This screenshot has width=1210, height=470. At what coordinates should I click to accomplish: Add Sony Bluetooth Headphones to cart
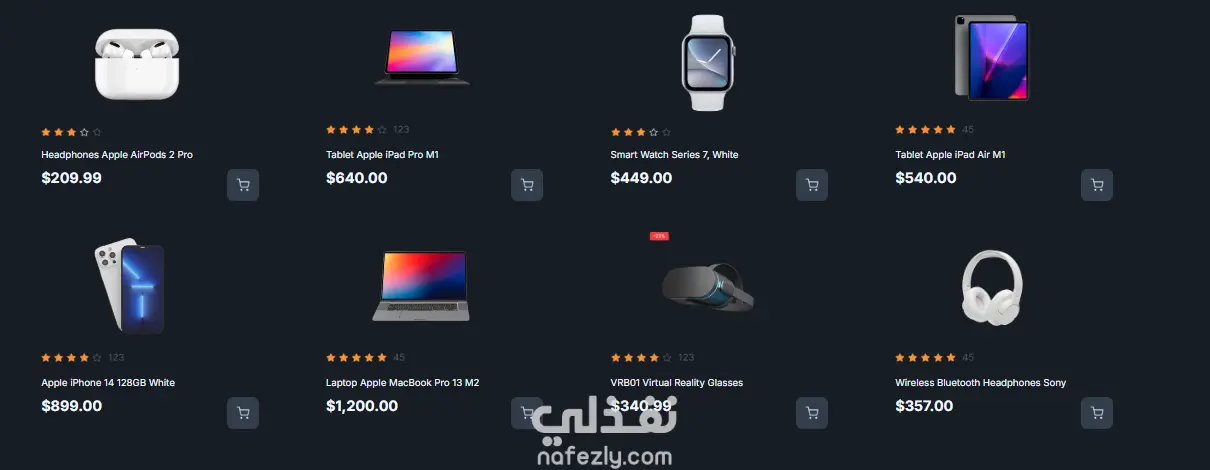(1097, 413)
